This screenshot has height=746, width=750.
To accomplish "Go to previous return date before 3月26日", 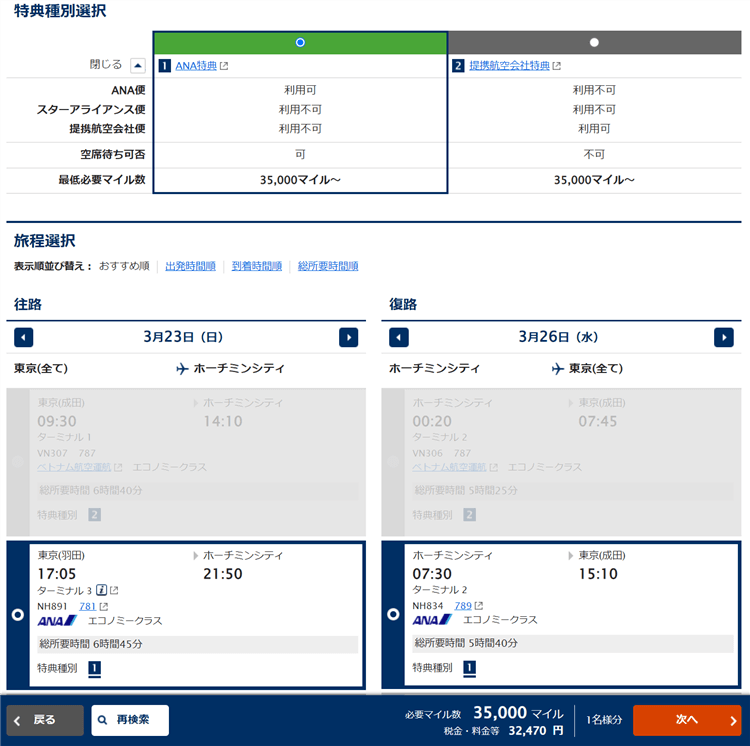I will (399, 337).
